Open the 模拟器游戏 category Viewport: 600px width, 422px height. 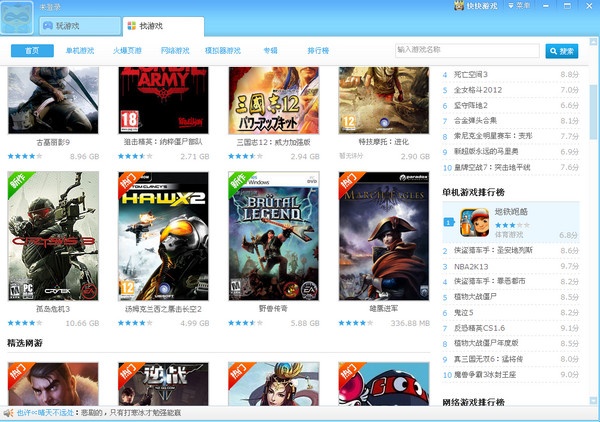(x=223, y=51)
